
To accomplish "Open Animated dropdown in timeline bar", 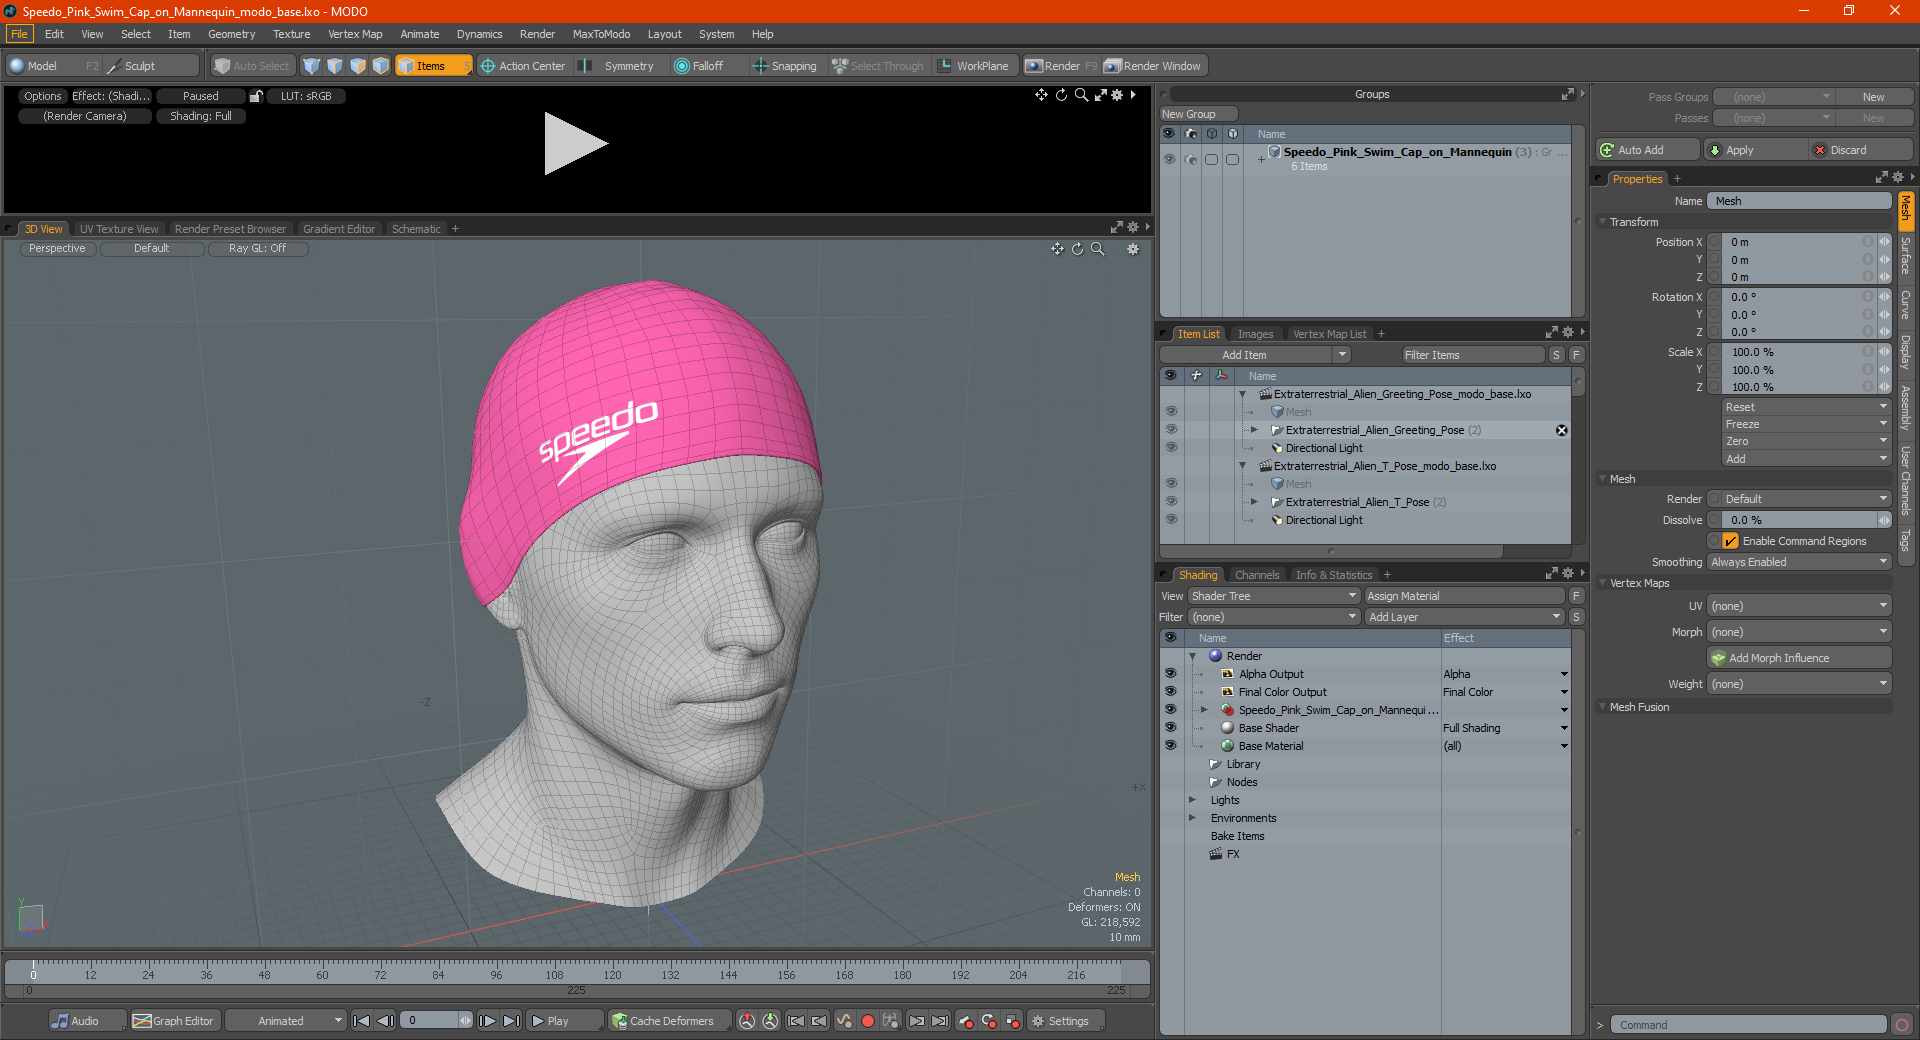I will click(285, 1021).
